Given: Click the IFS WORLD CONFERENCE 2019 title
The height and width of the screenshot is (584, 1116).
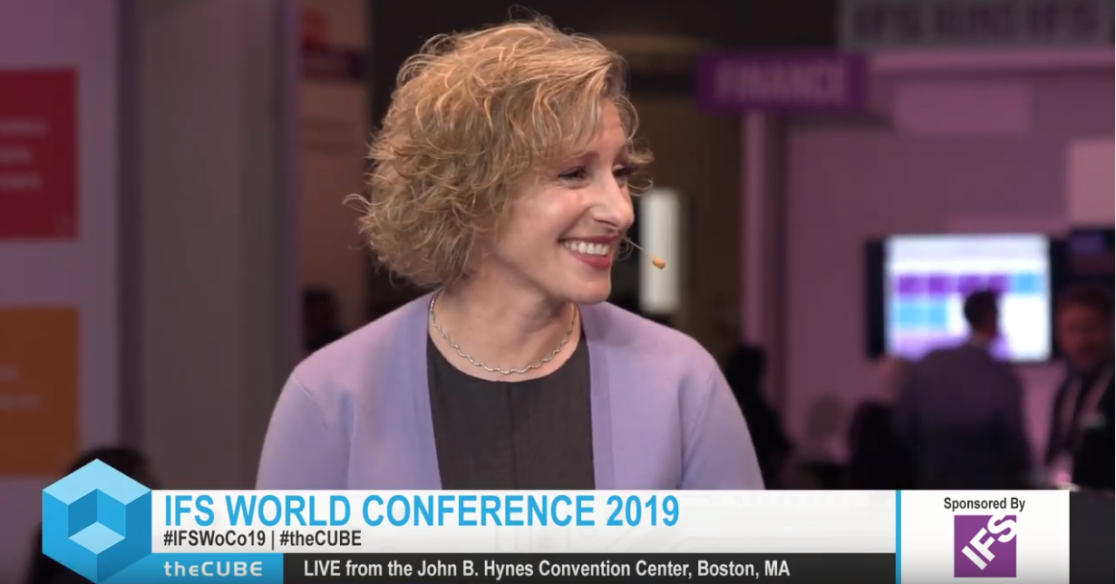Looking at the screenshot, I should click(420, 511).
